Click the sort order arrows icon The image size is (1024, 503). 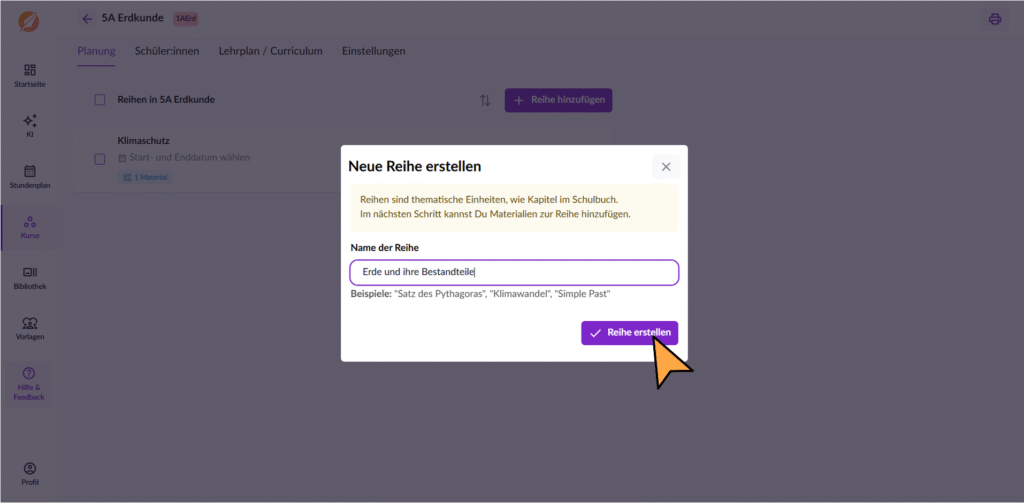pyautogui.click(x=485, y=100)
